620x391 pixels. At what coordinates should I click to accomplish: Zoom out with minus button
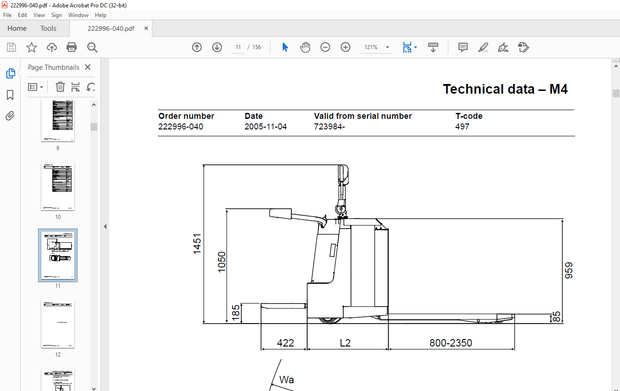pyautogui.click(x=325, y=47)
